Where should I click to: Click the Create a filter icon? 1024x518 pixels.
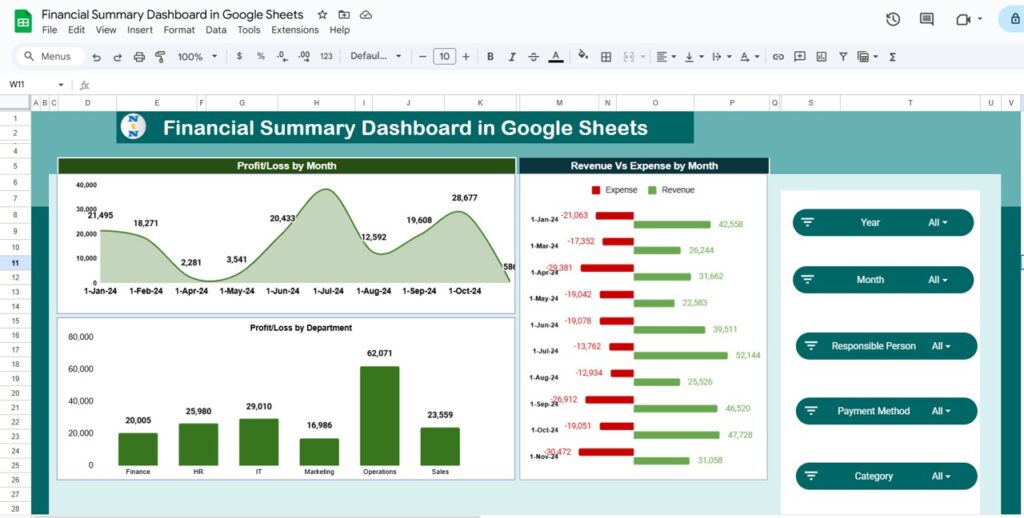click(x=843, y=57)
